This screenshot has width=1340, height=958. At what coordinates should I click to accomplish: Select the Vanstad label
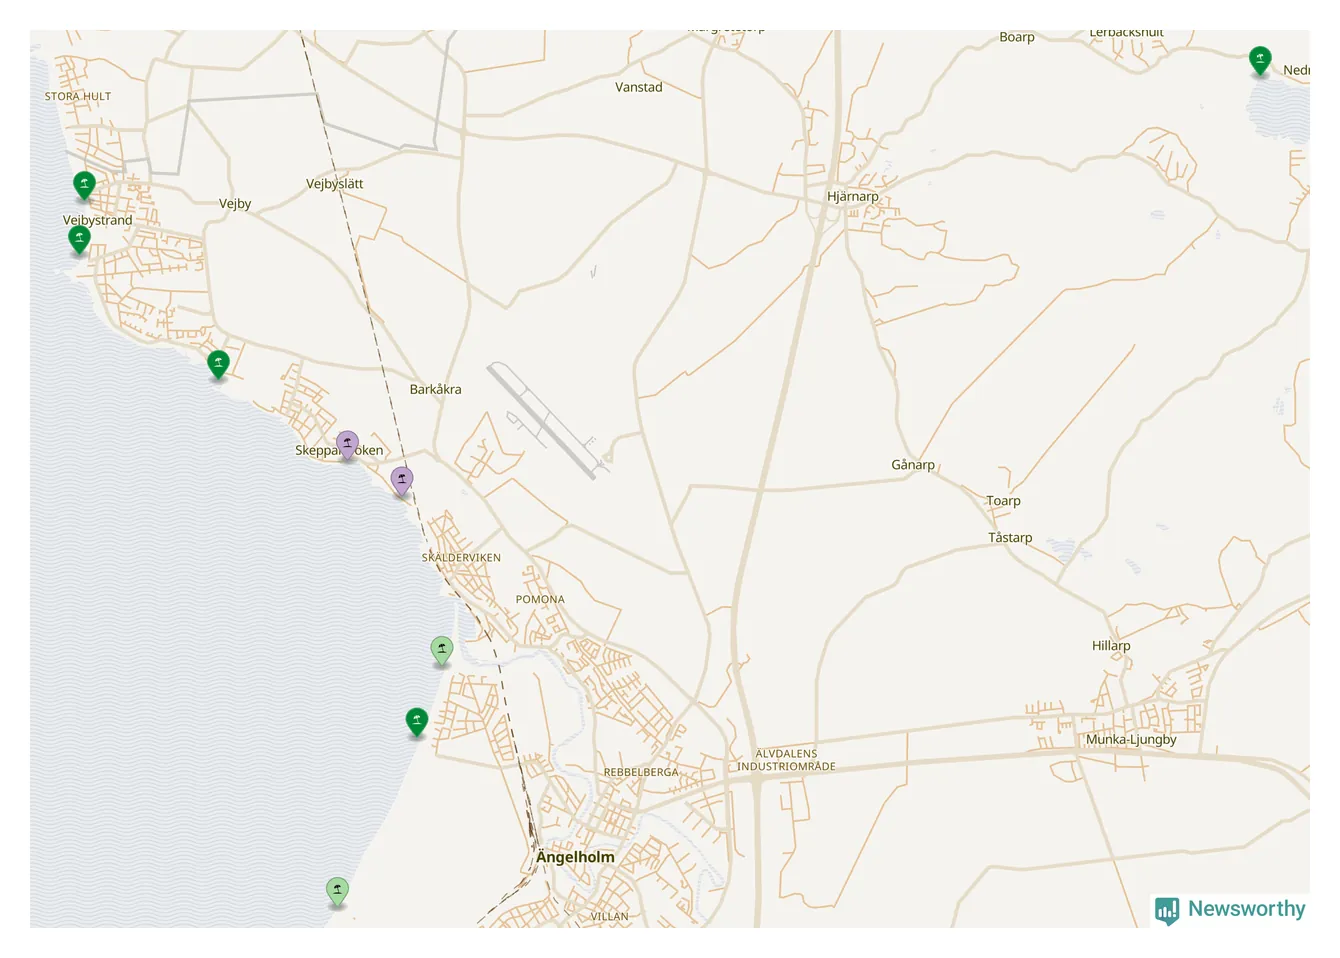[639, 87]
